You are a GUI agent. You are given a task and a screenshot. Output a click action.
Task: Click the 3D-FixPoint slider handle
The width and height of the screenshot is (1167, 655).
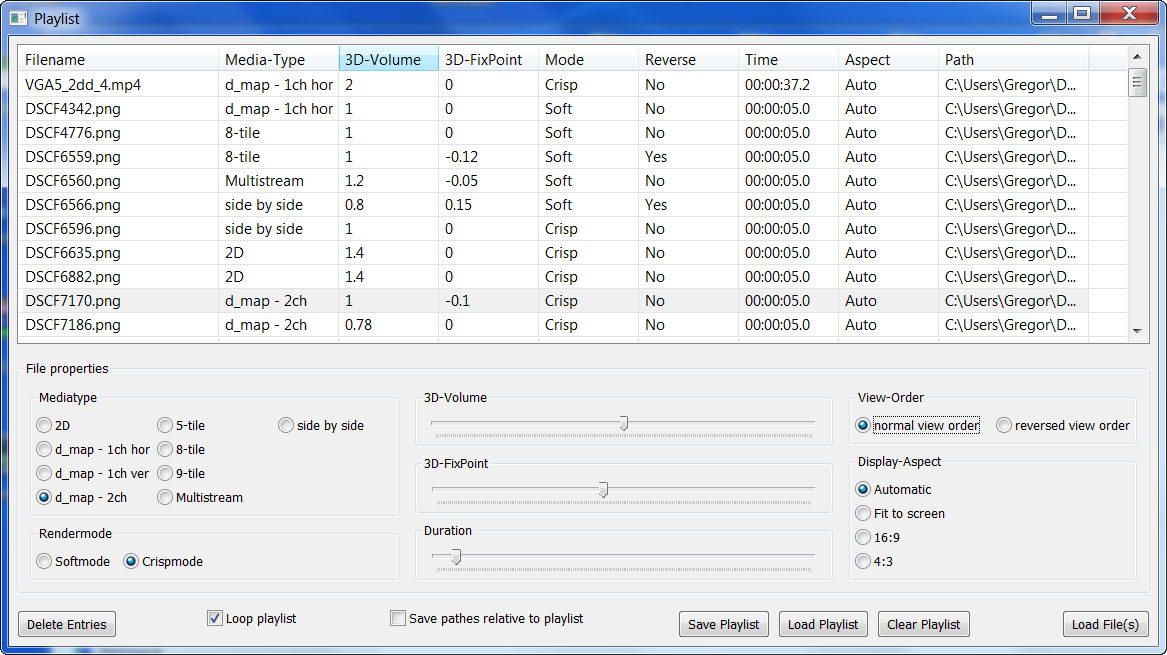(x=604, y=489)
